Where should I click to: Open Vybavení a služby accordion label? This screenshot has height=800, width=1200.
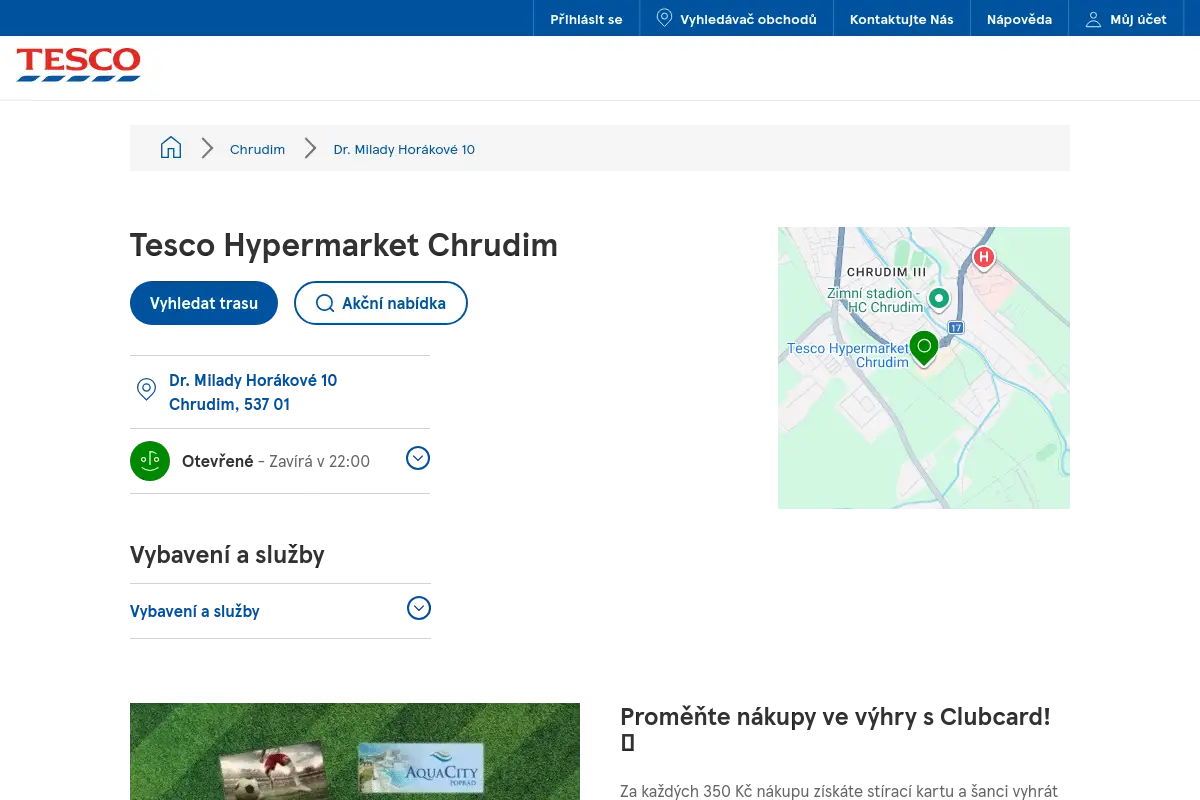click(195, 611)
